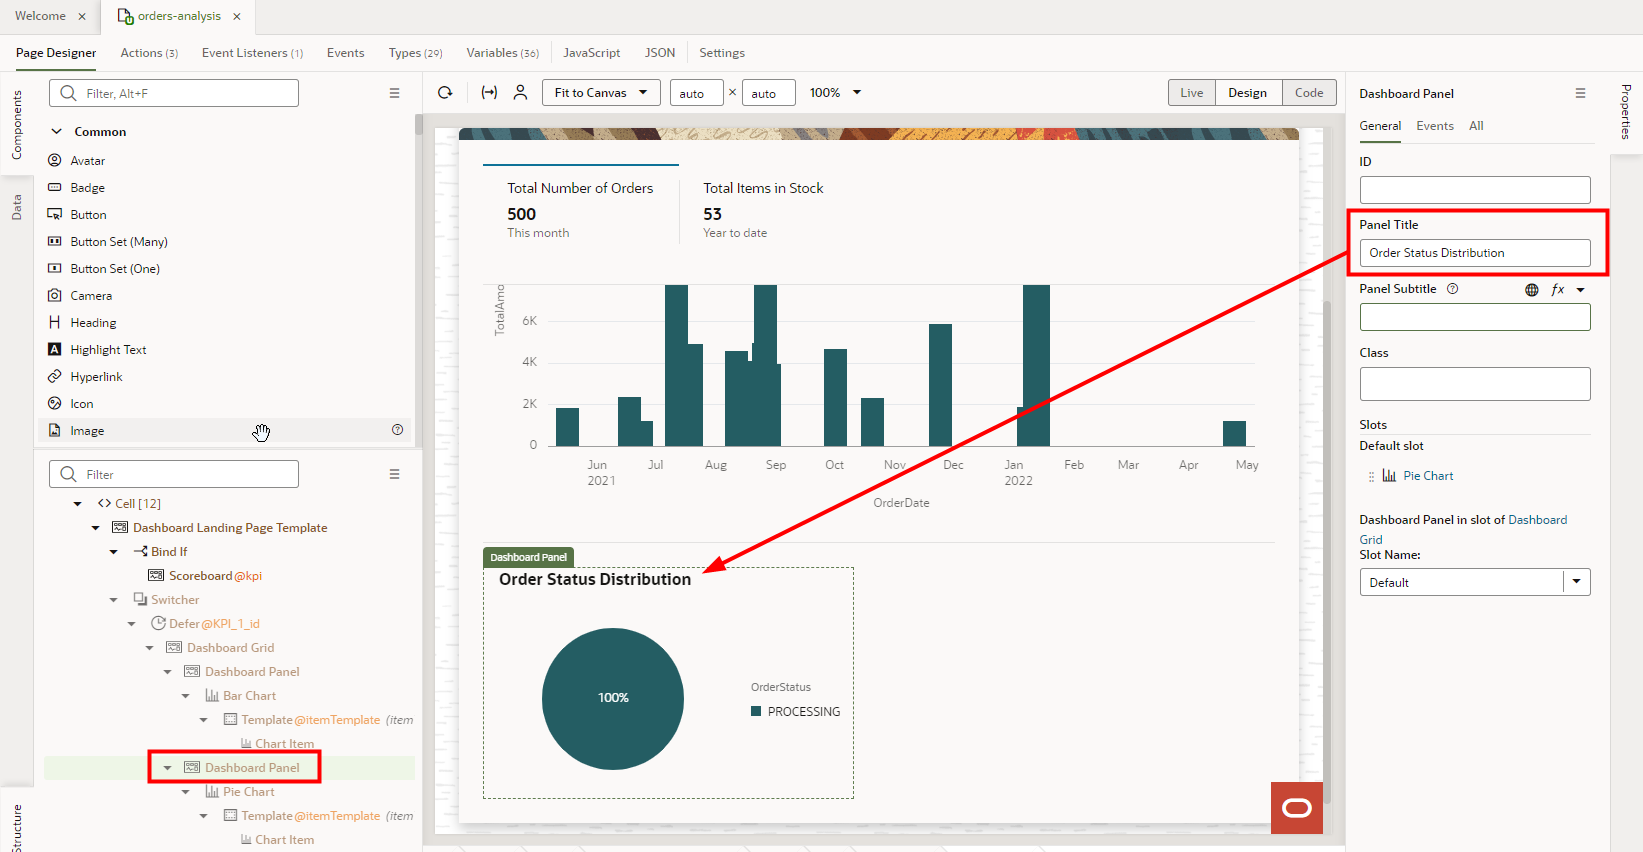Click the components Filter search field
Screen dimensions: 1643x852
(x=174, y=93)
